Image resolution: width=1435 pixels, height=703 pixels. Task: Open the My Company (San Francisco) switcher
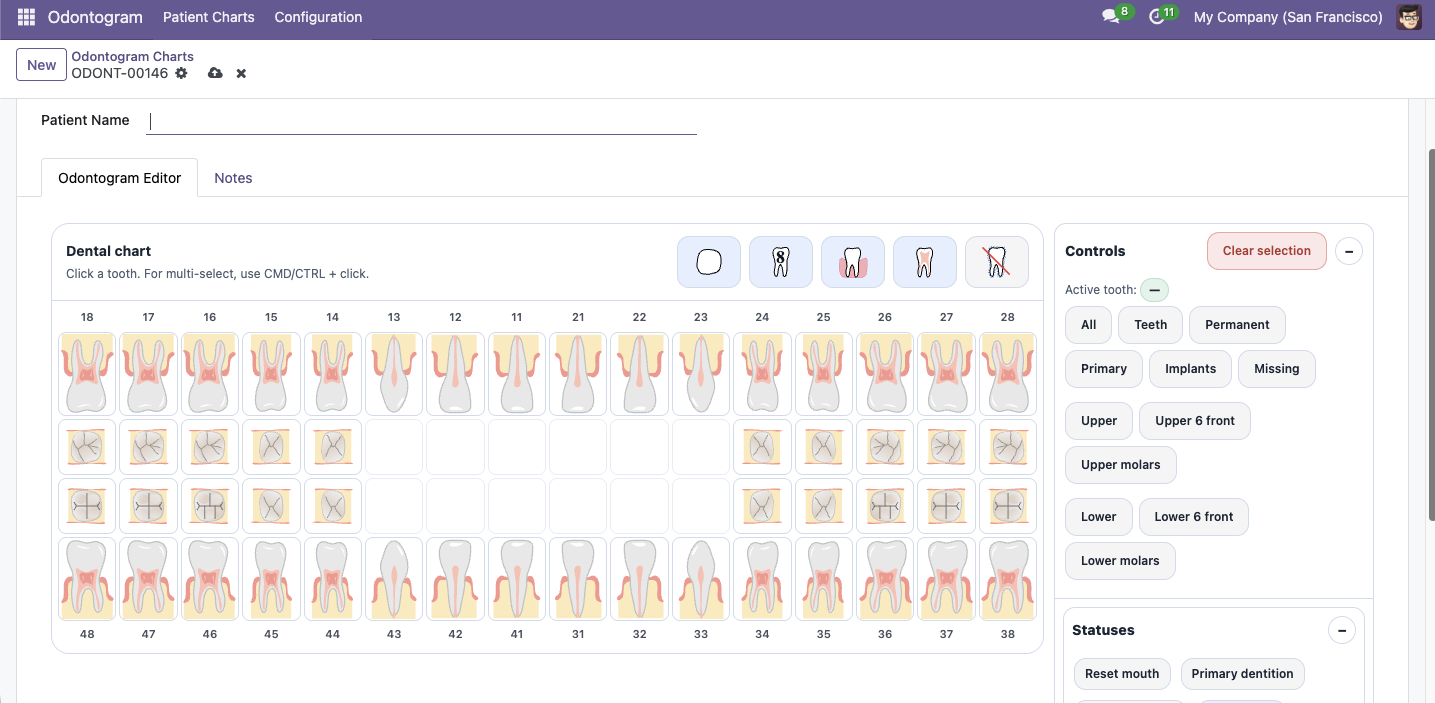[x=1288, y=17]
